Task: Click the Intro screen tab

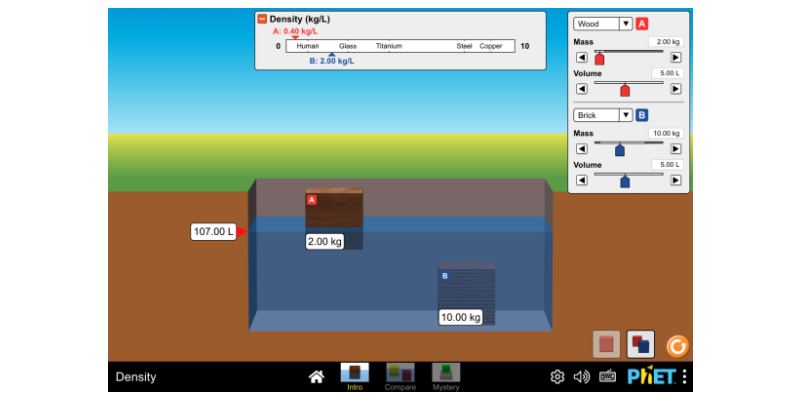Action: (354, 376)
